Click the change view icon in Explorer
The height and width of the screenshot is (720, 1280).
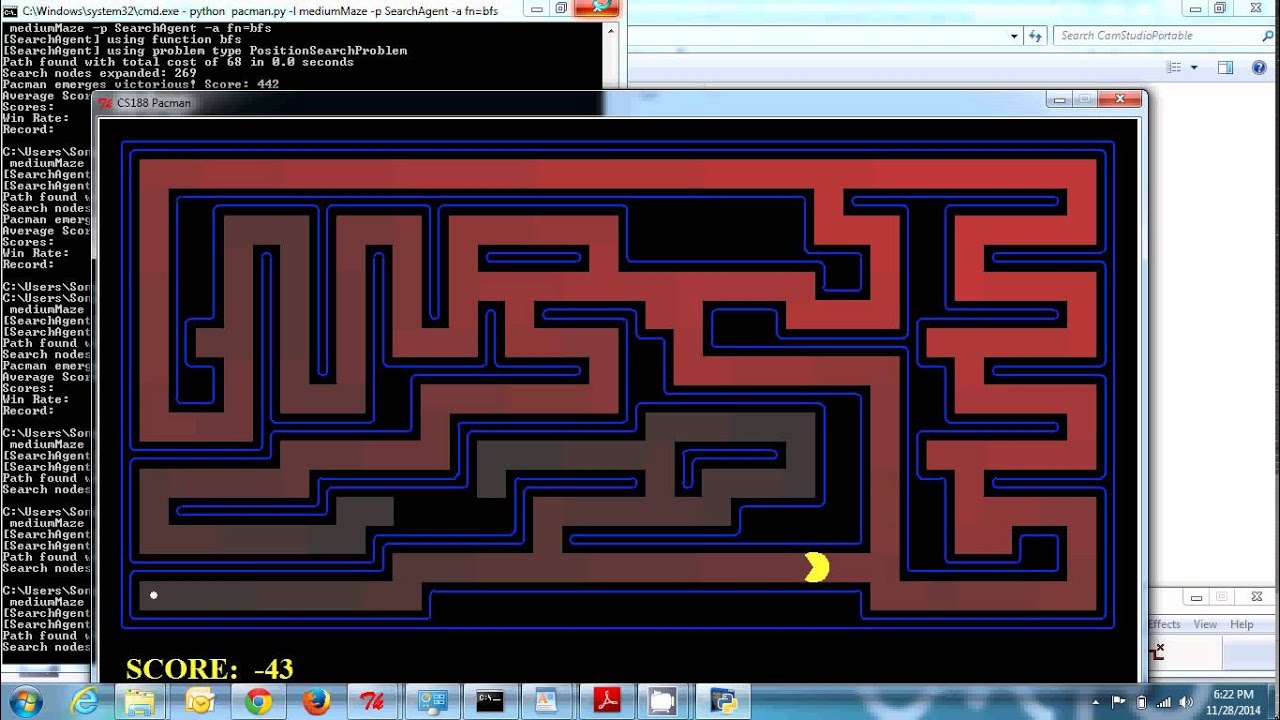(1175, 67)
